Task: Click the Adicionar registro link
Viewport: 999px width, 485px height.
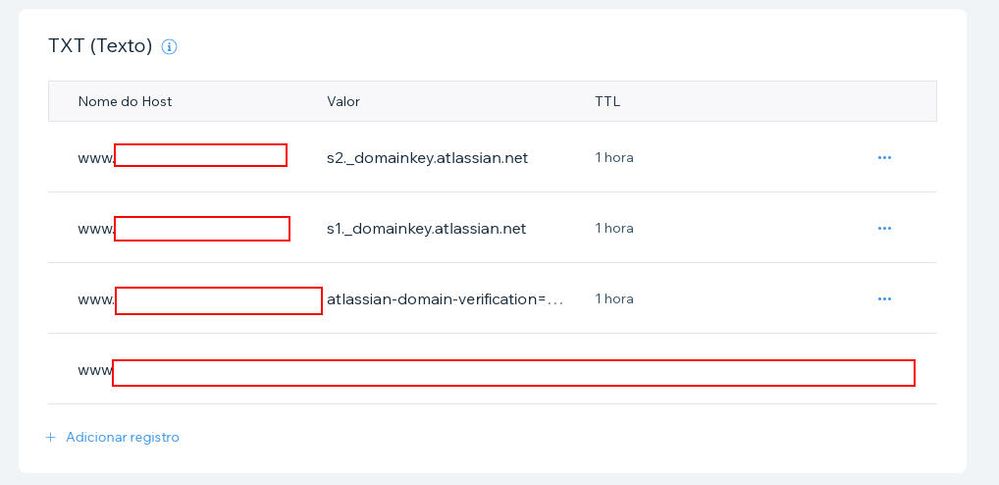Action: tap(122, 437)
